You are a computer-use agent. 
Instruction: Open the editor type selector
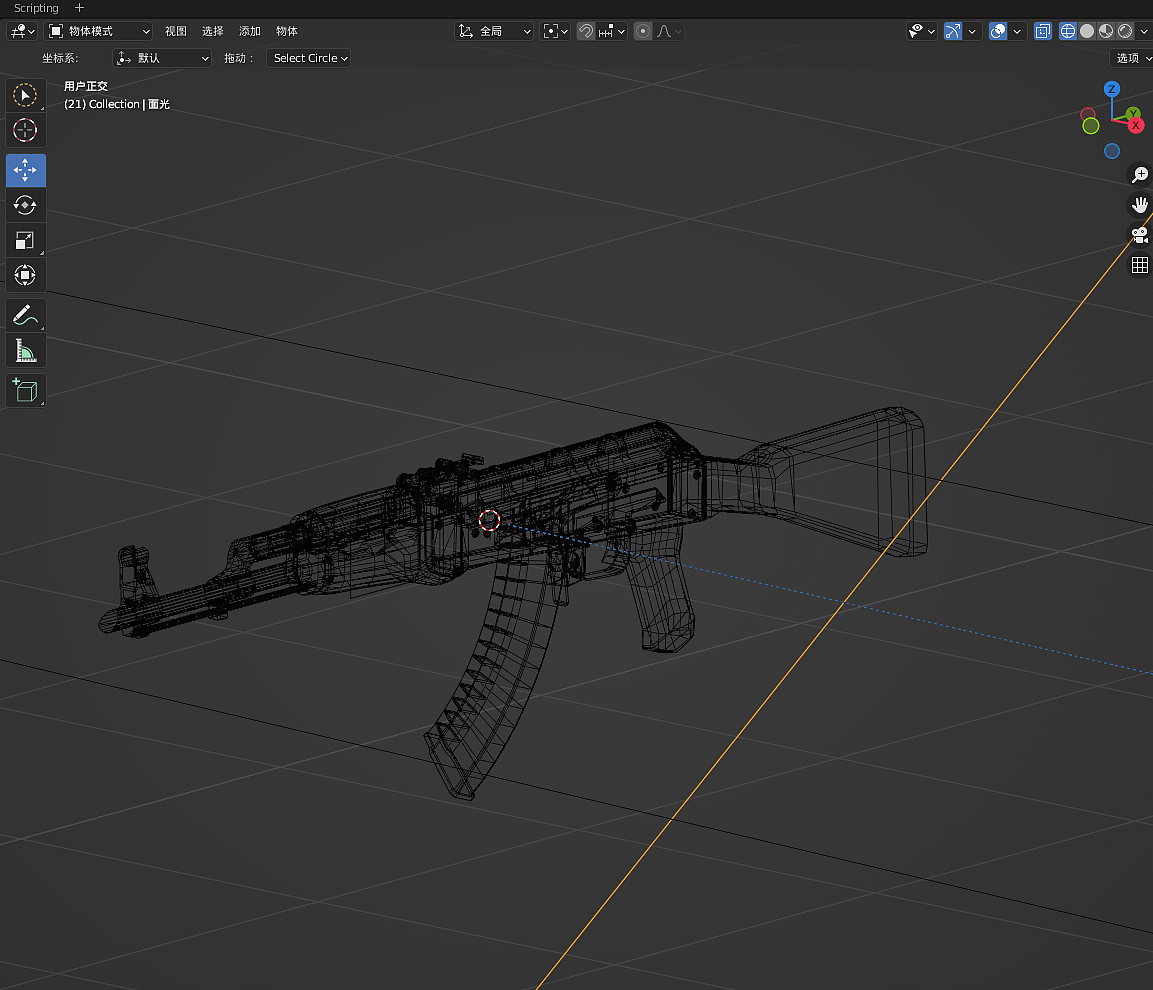pyautogui.click(x=22, y=31)
